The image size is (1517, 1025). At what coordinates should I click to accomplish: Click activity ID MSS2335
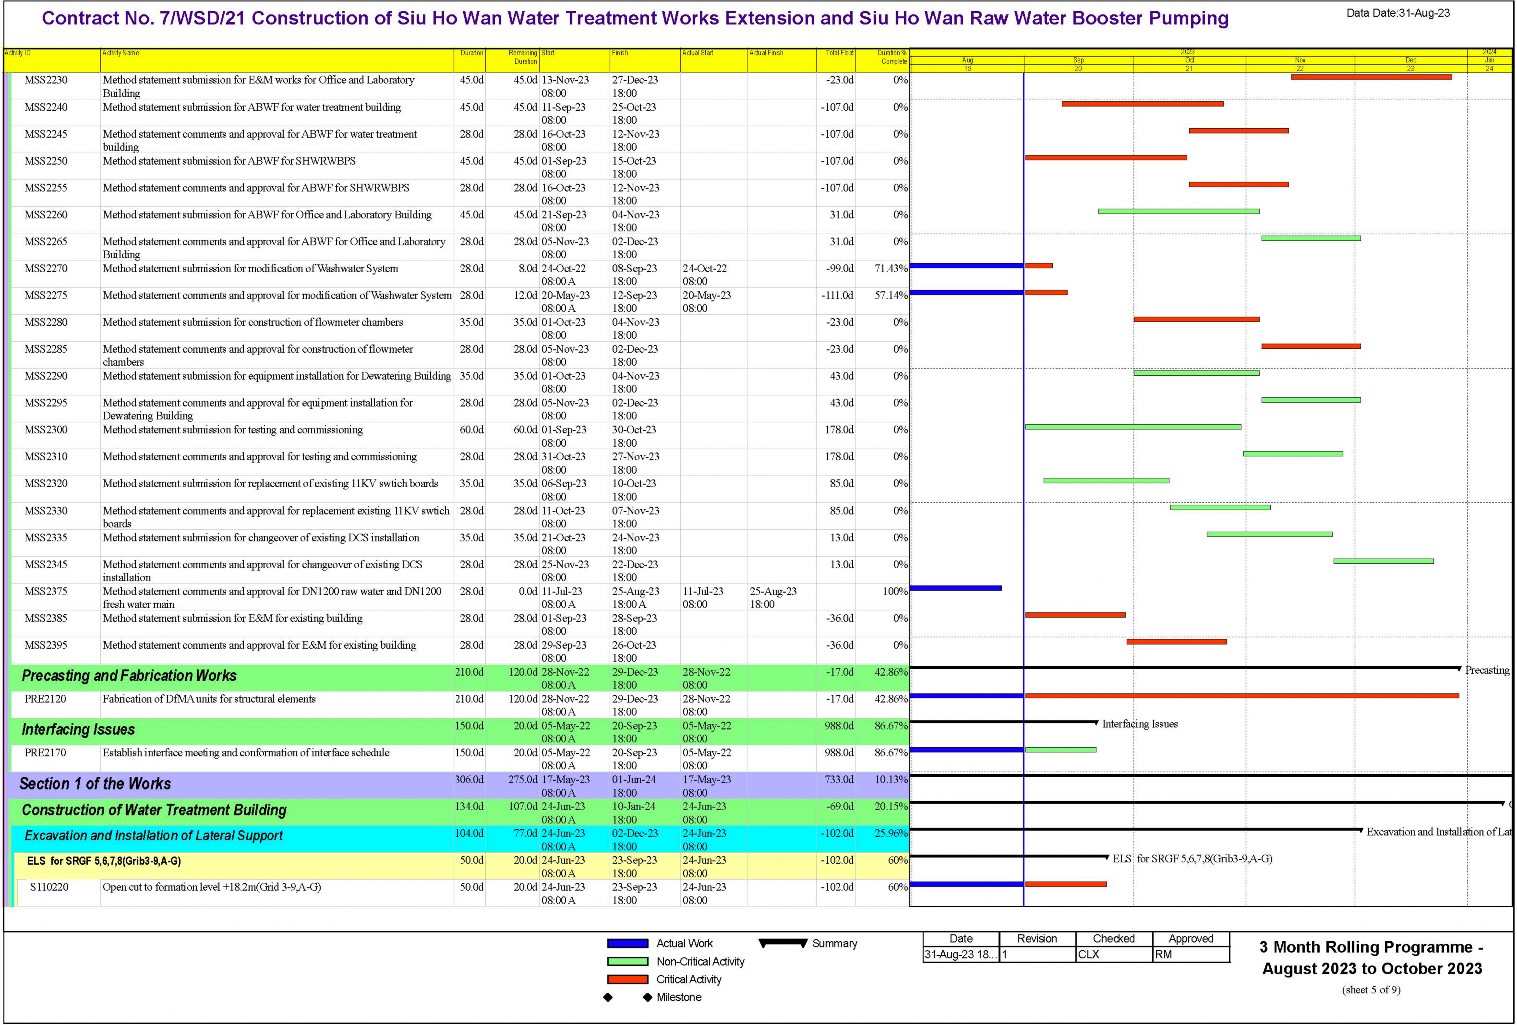tap(46, 537)
